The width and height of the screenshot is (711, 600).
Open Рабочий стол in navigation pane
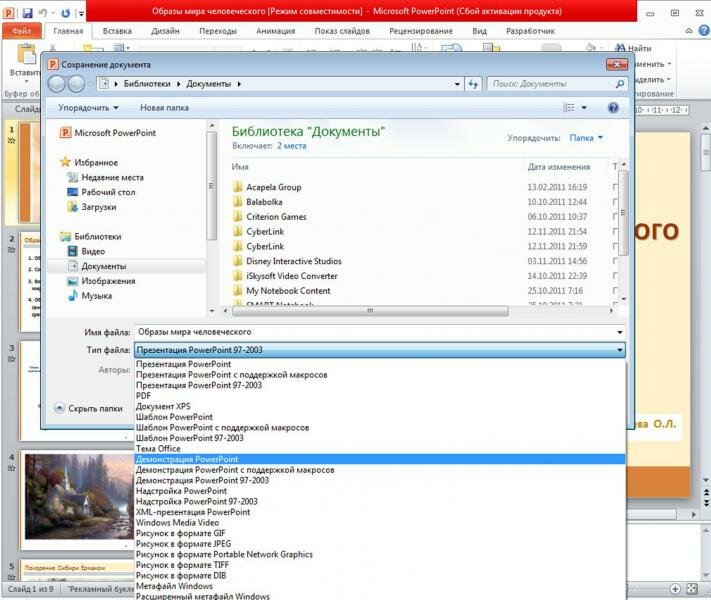(101, 192)
